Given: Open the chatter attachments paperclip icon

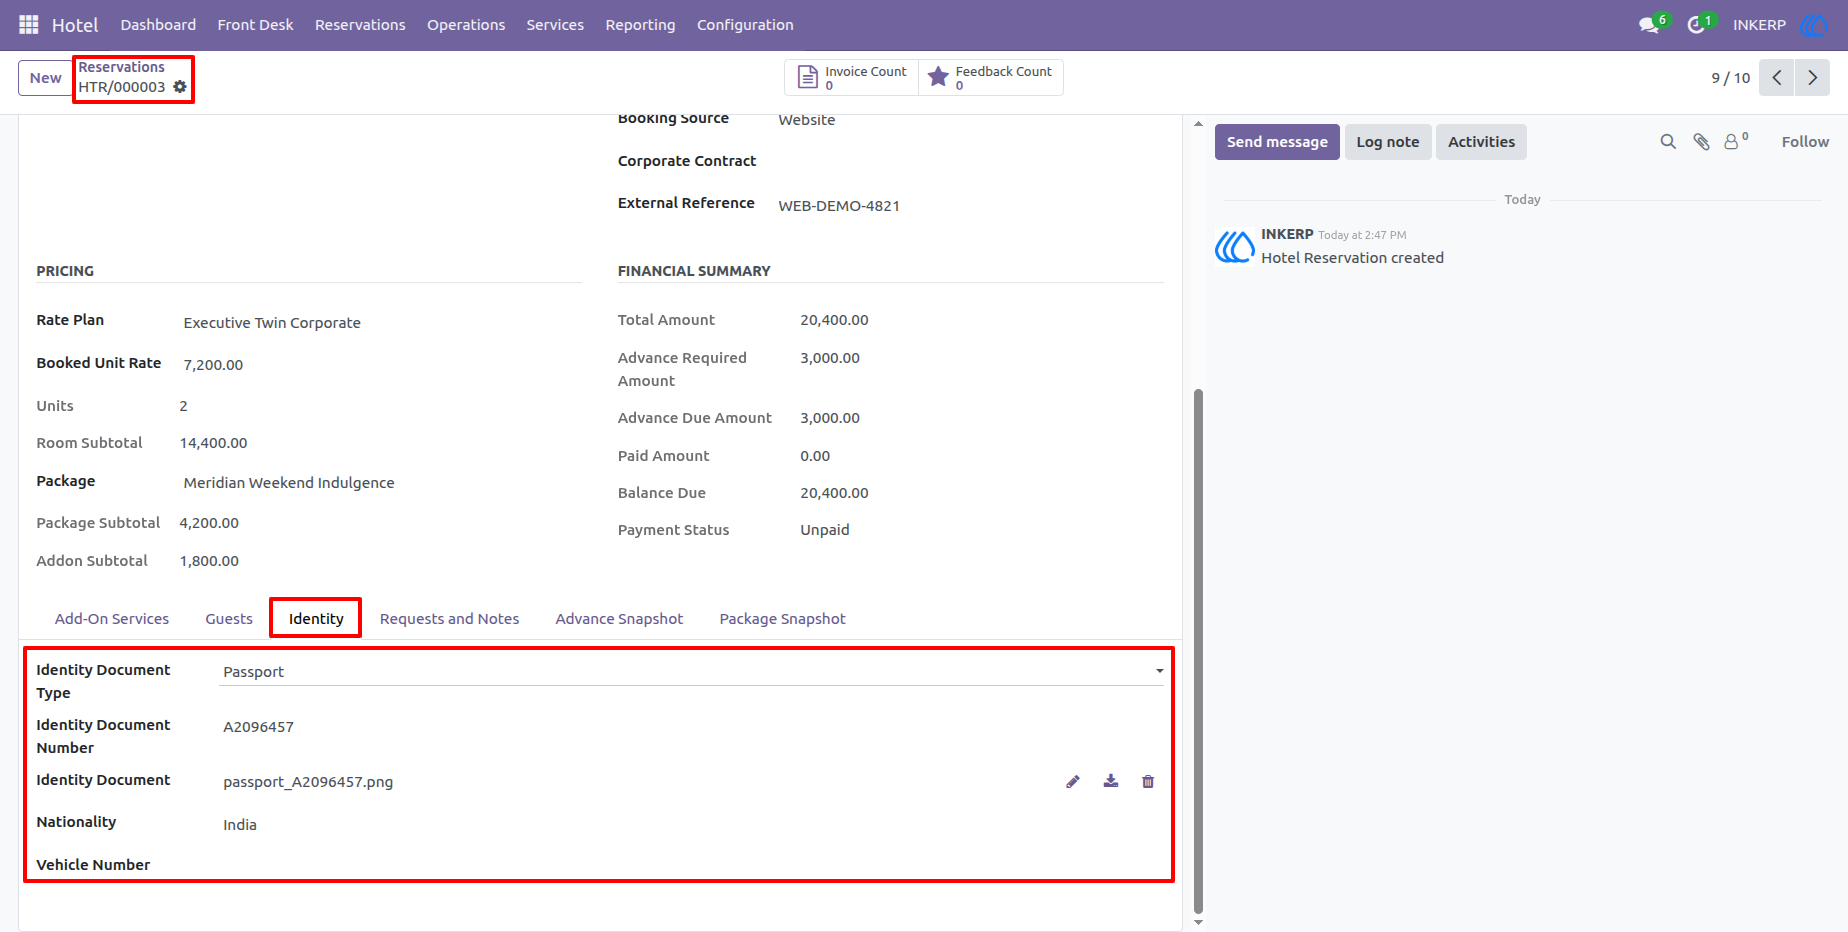Looking at the screenshot, I should point(1701,142).
